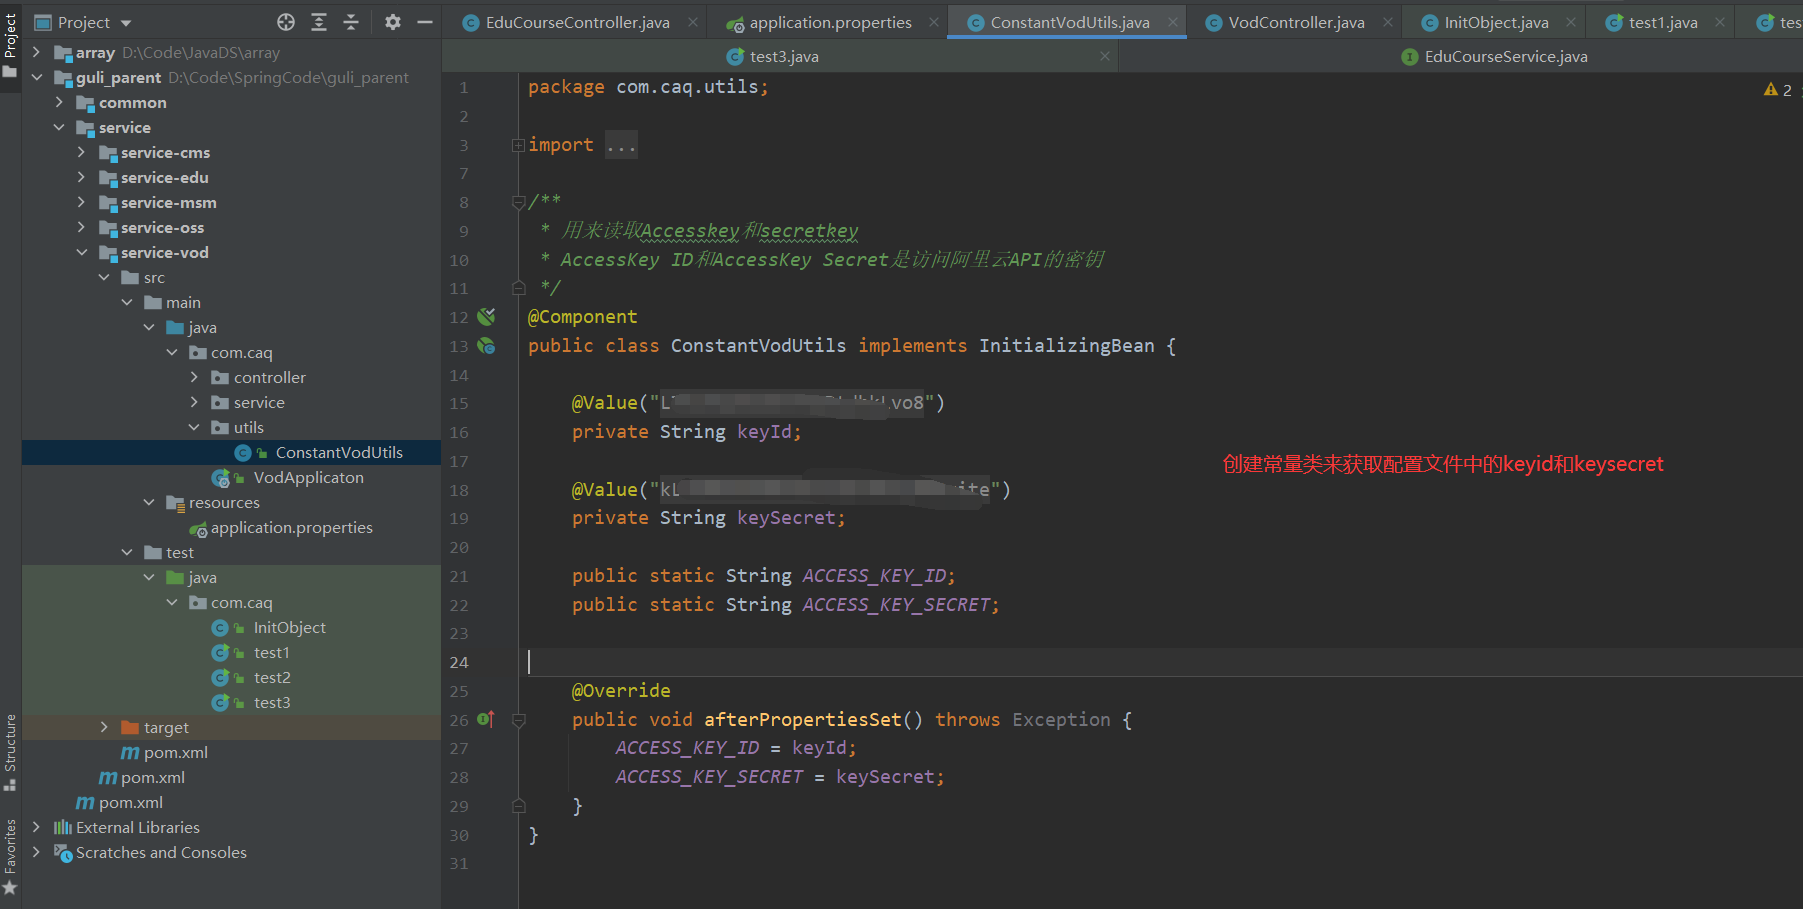Expand the controller package
The width and height of the screenshot is (1803, 909).
point(194,377)
